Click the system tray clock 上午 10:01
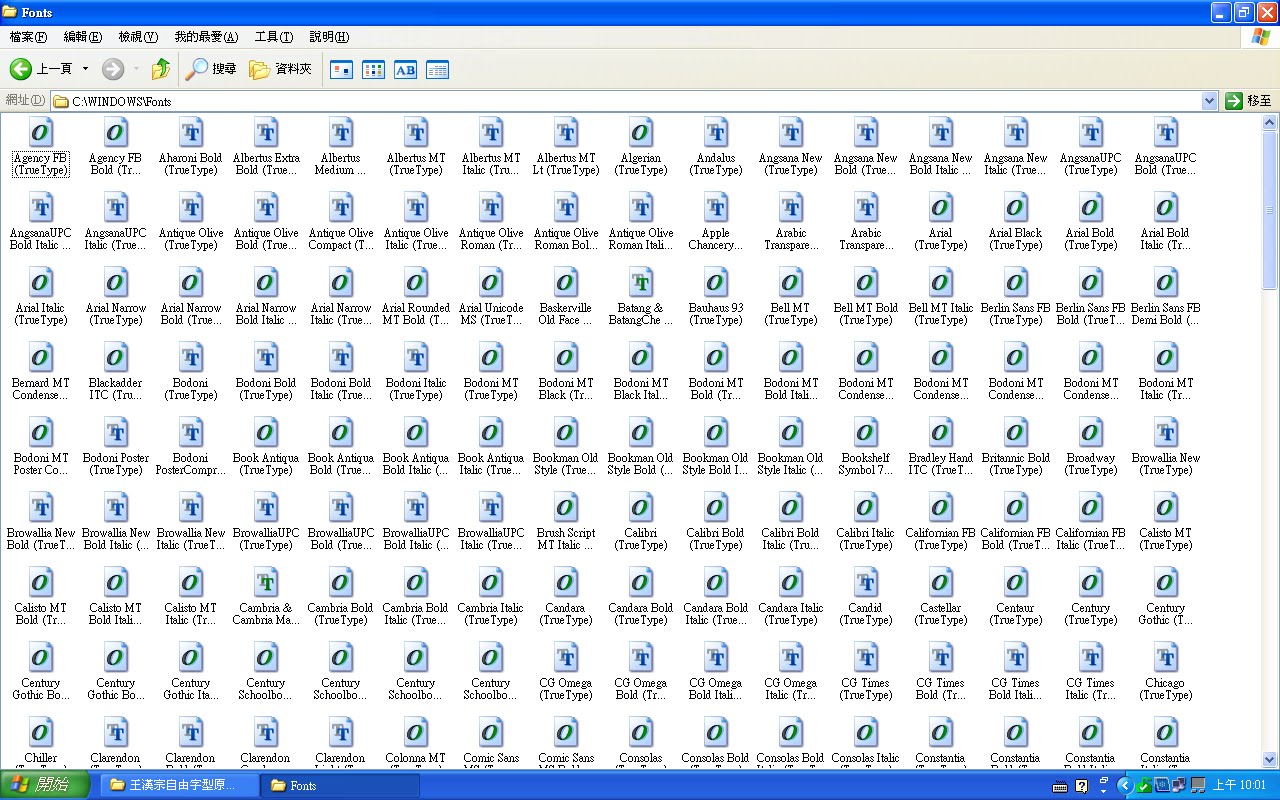 1239,785
